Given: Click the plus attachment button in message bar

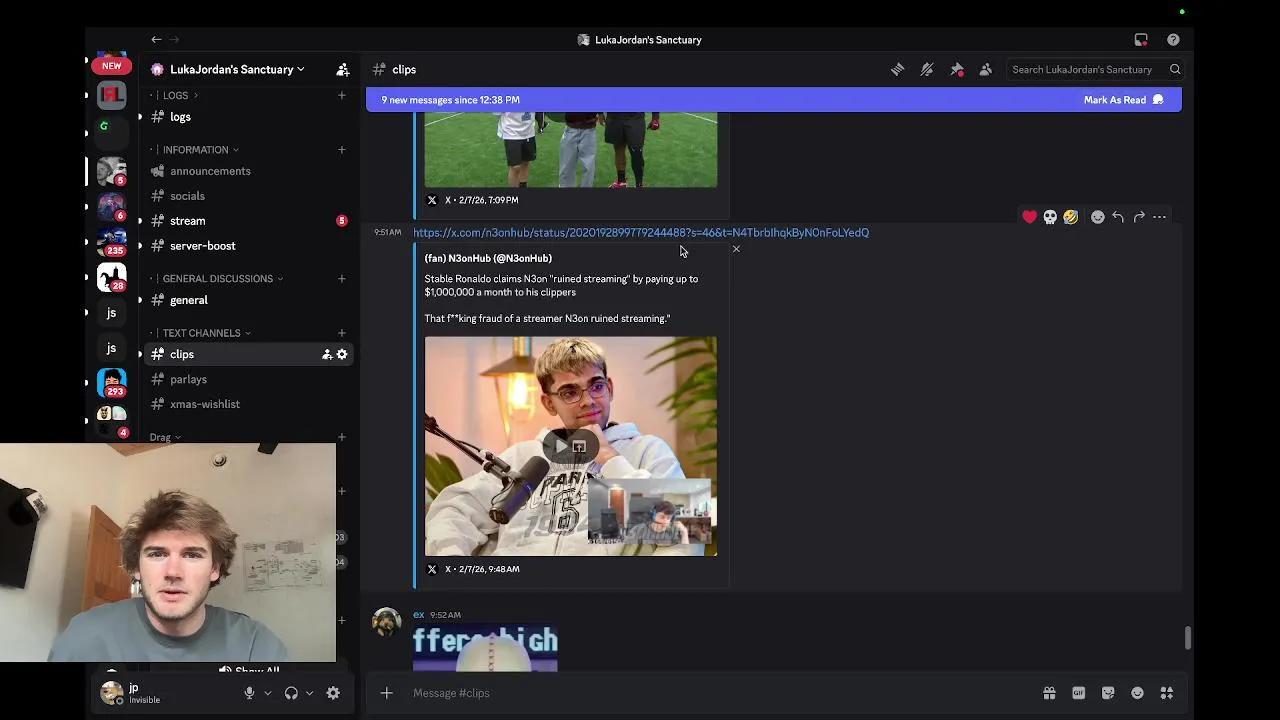Looking at the screenshot, I should (387, 693).
